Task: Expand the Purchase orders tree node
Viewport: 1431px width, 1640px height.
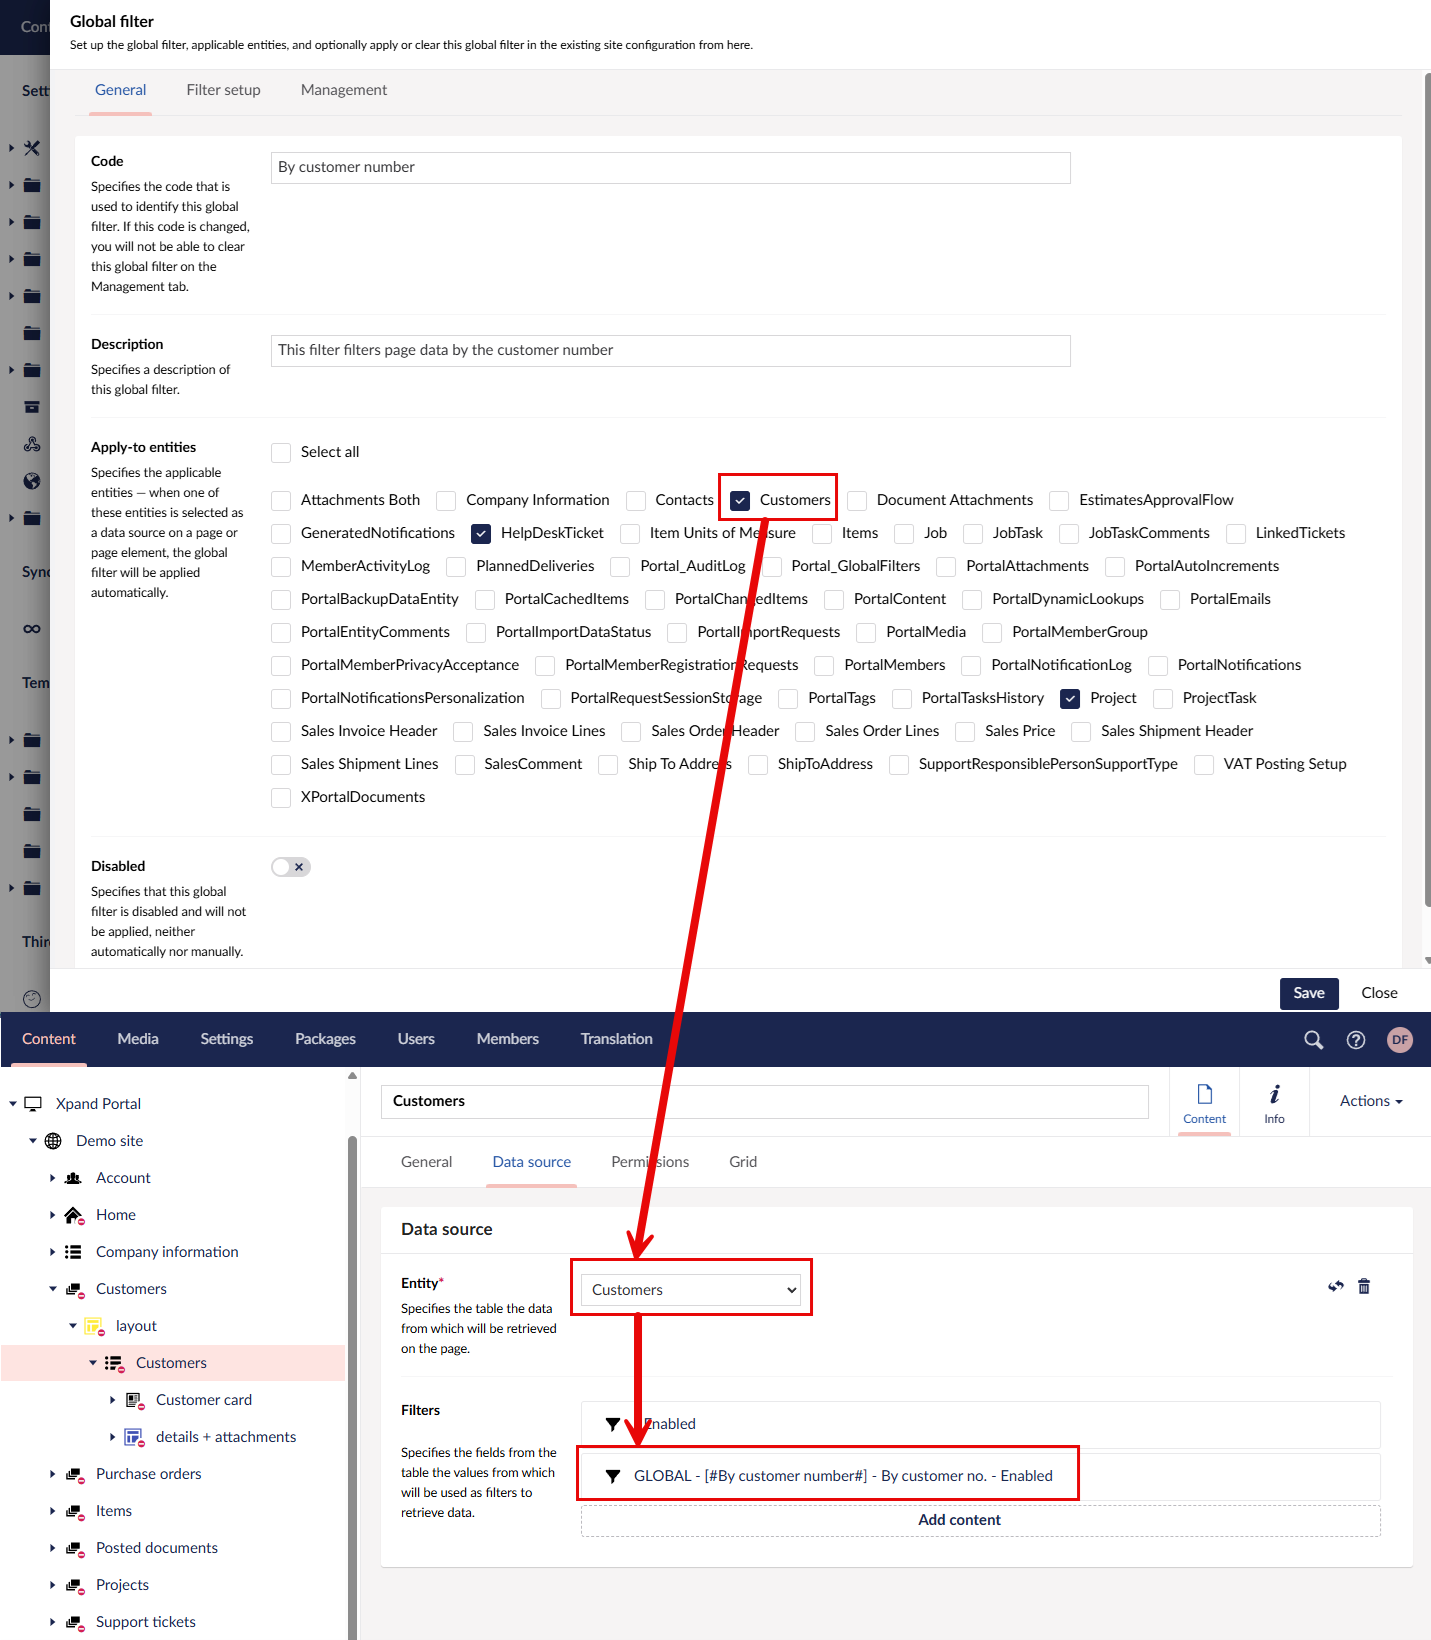Action: click(53, 1474)
